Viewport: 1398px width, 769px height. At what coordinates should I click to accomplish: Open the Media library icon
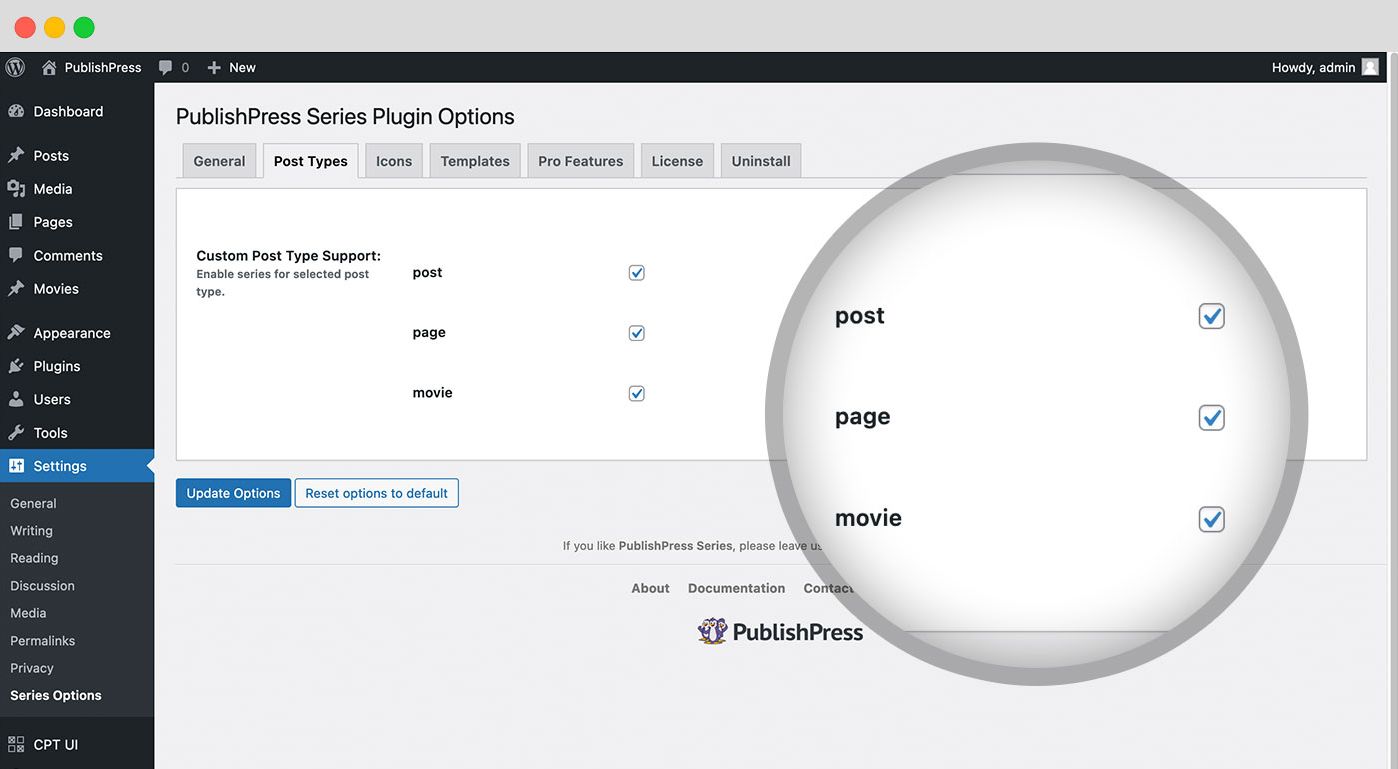coord(17,188)
